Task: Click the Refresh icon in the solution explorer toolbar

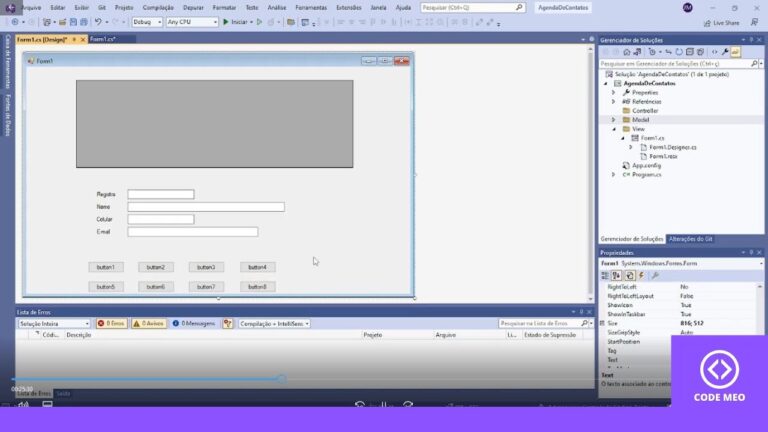Action: pos(679,52)
